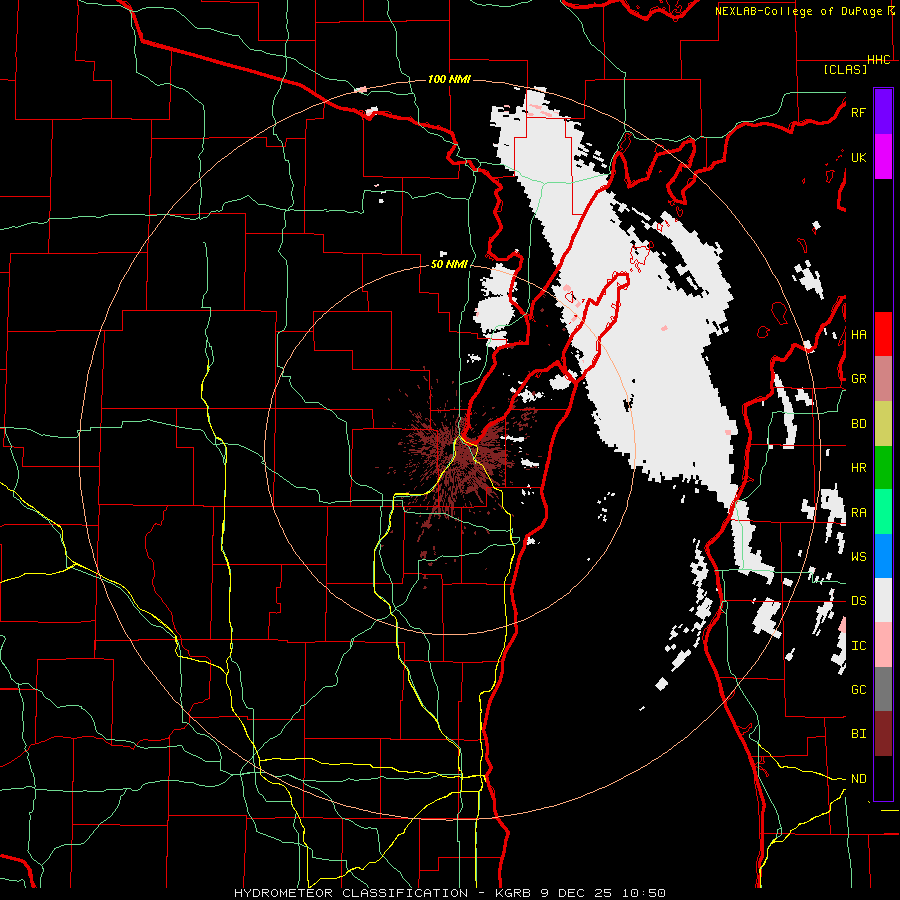
Task: Click the 50 NMI range ring label
Action: tap(449, 265)
